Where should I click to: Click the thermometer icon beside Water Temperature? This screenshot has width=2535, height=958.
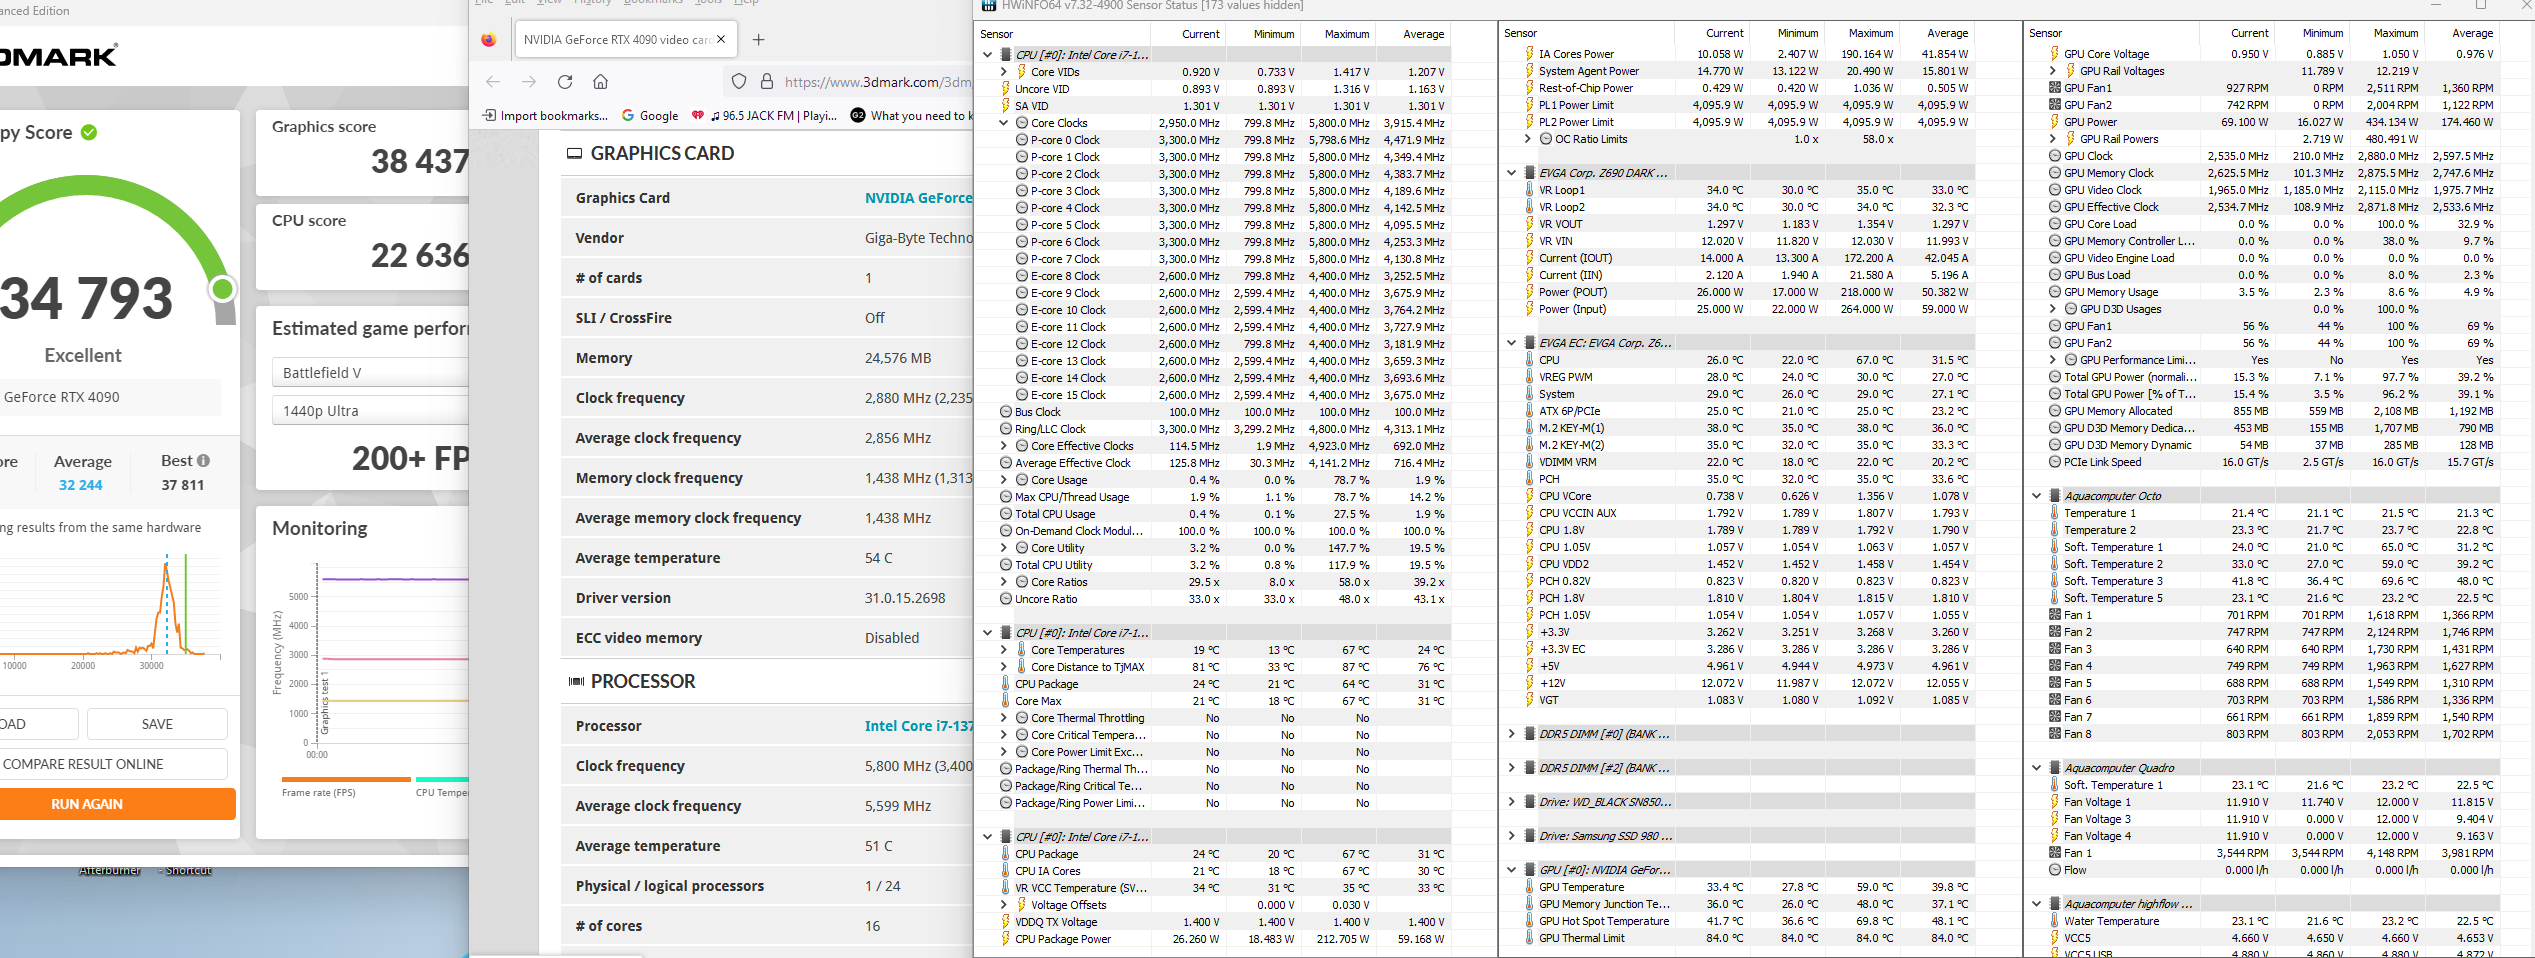[x=2055, y=921]
